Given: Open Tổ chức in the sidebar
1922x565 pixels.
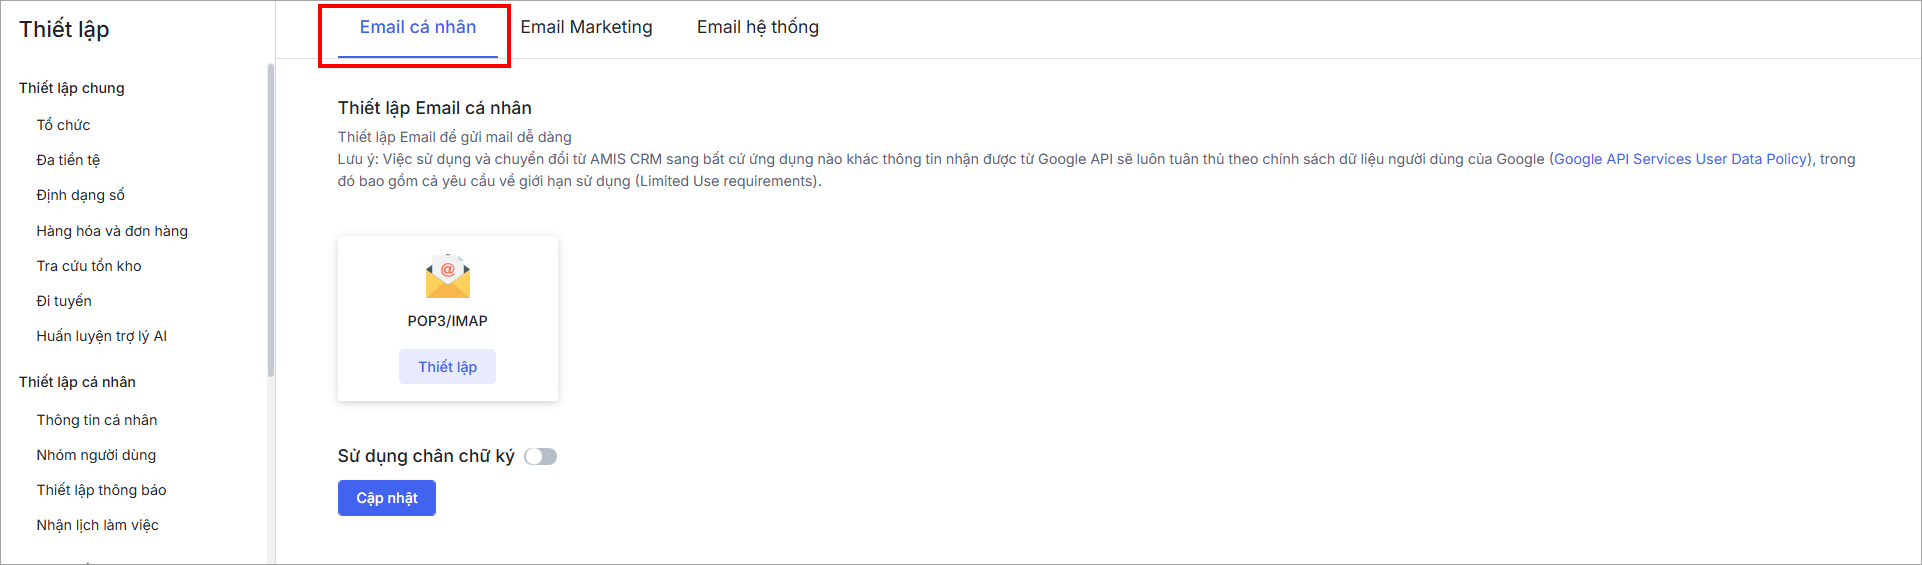Looking at the screenshot, I should click(63, 125).
